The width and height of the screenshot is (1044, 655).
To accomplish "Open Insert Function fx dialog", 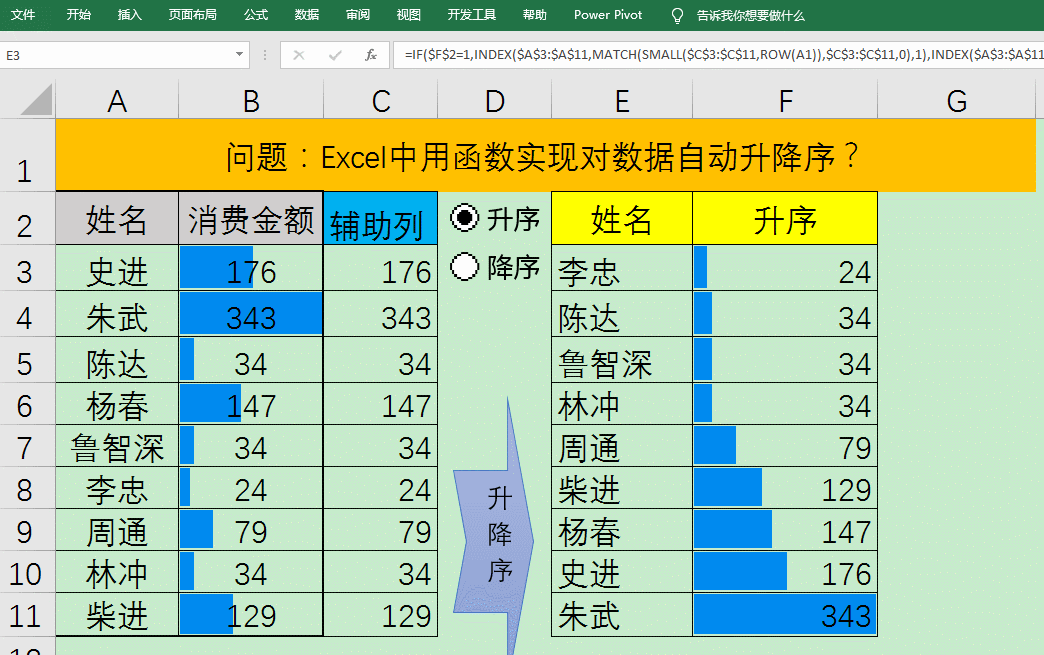I will (x=371, y=55).
